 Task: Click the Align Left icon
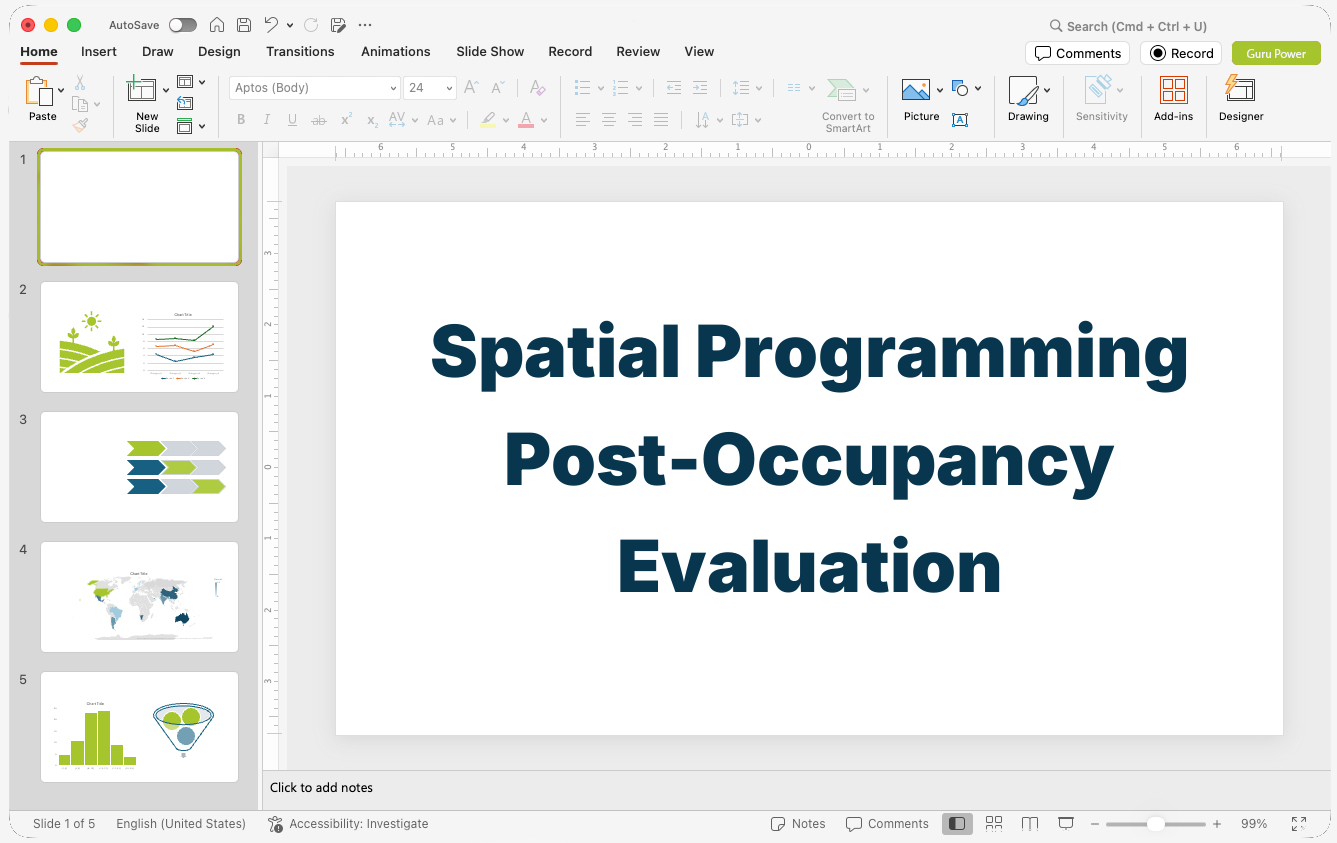click(x=583, y=120)
